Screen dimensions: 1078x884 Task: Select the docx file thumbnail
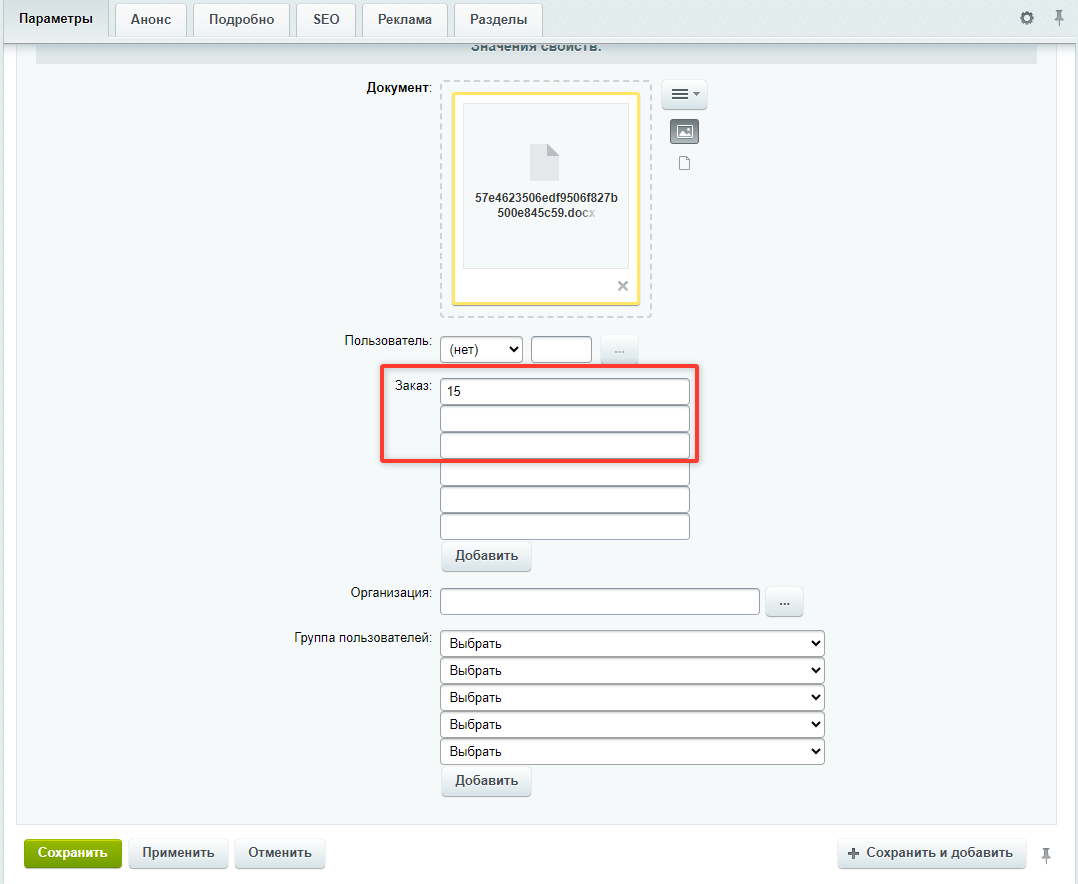[546, 199]
